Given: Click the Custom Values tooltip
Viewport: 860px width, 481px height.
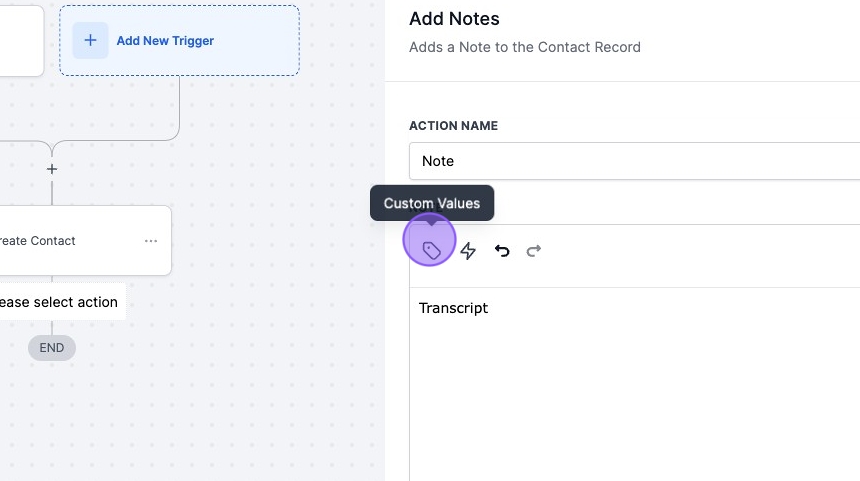Looking at the screenshot, I should (432, 203).
